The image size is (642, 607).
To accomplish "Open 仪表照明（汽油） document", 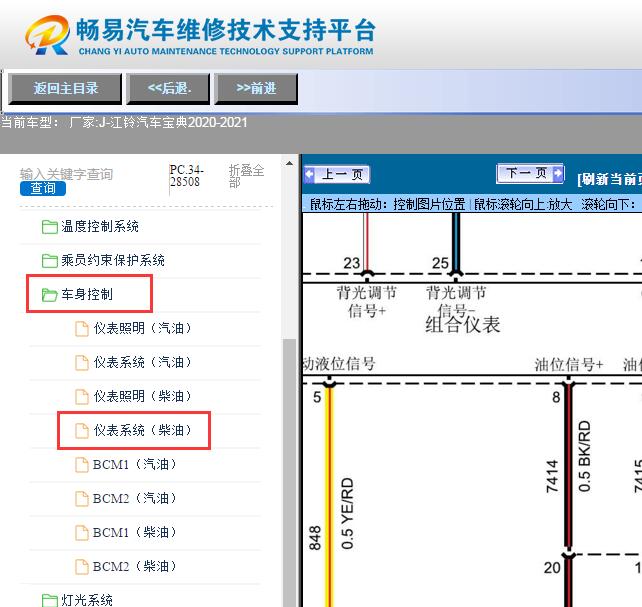I will click(142, 328).
